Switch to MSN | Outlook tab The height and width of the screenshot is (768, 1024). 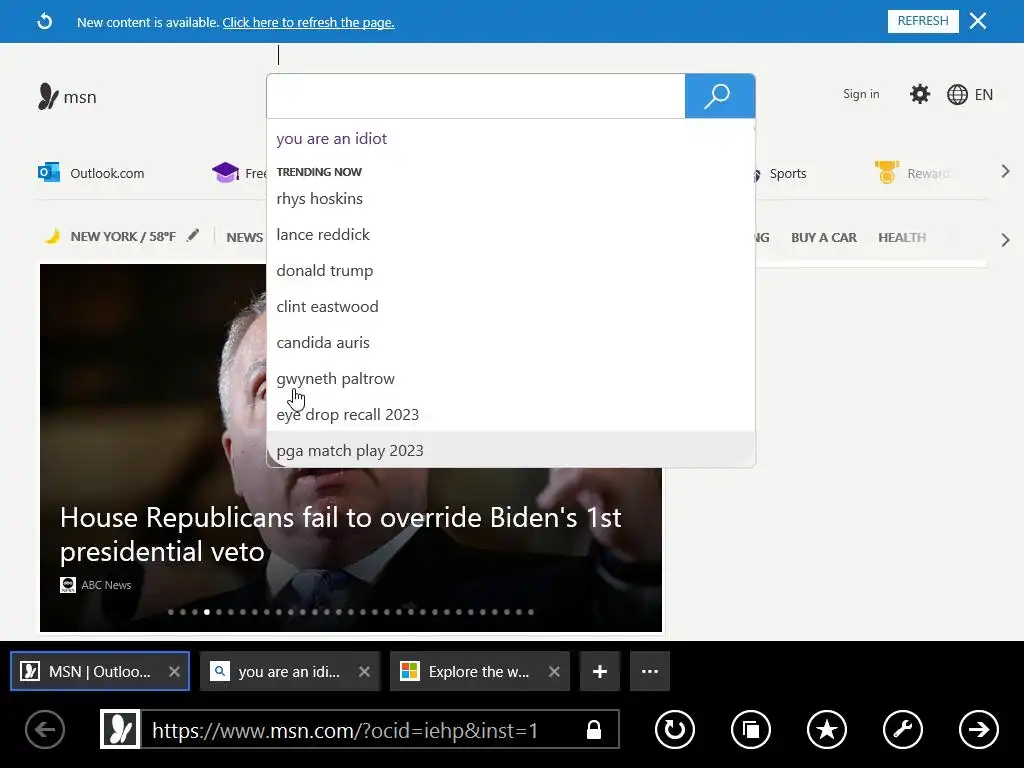point(99,671)
